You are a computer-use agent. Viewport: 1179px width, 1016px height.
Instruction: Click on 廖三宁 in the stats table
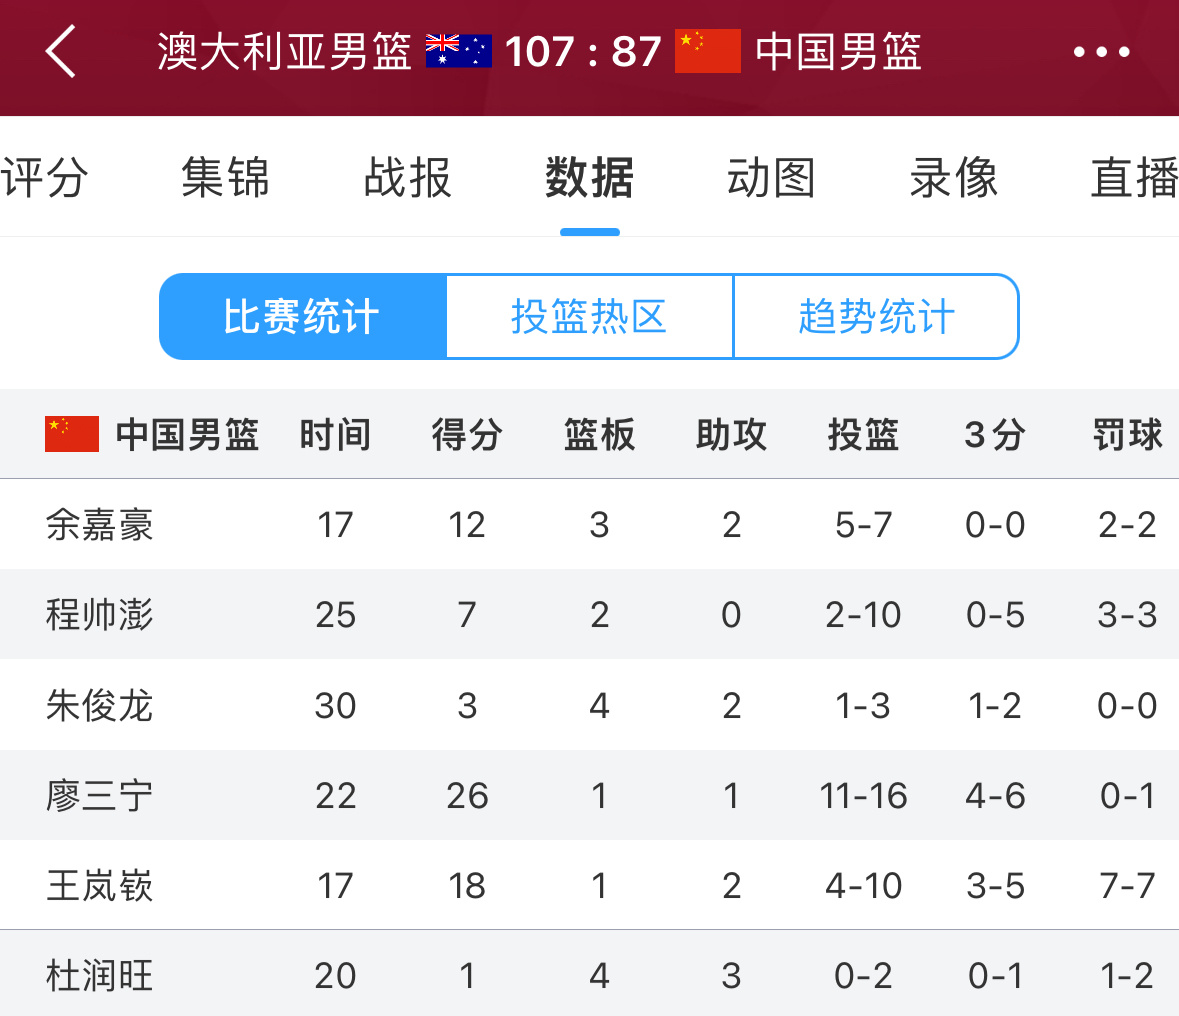click(102, 795)
